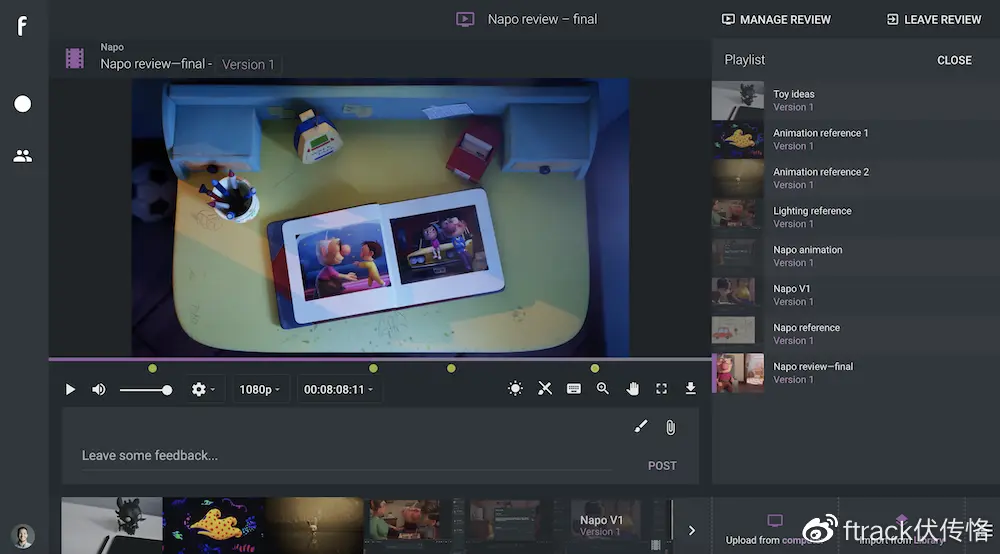
Task: Attach a file with paperclip icon
Action: [670, 427]
